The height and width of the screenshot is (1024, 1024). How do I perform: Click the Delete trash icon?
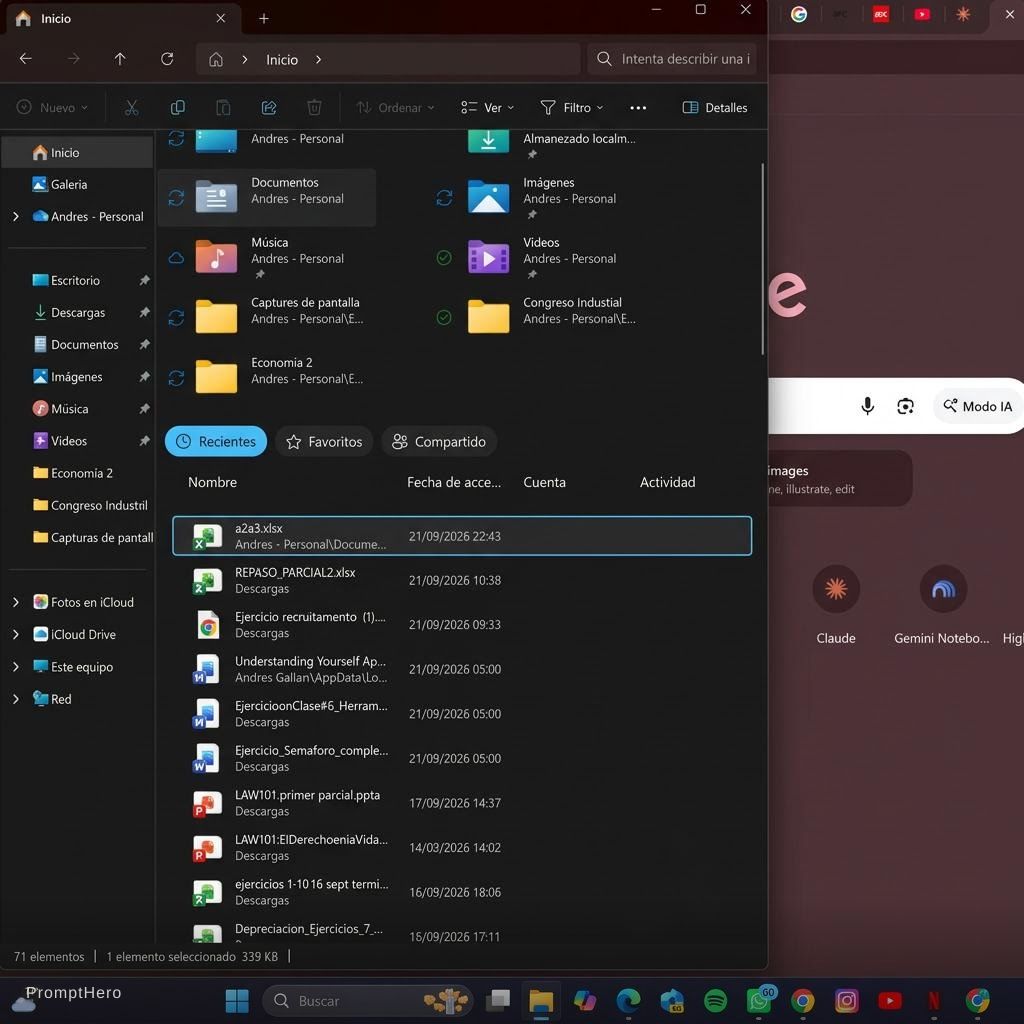(314, 108)
